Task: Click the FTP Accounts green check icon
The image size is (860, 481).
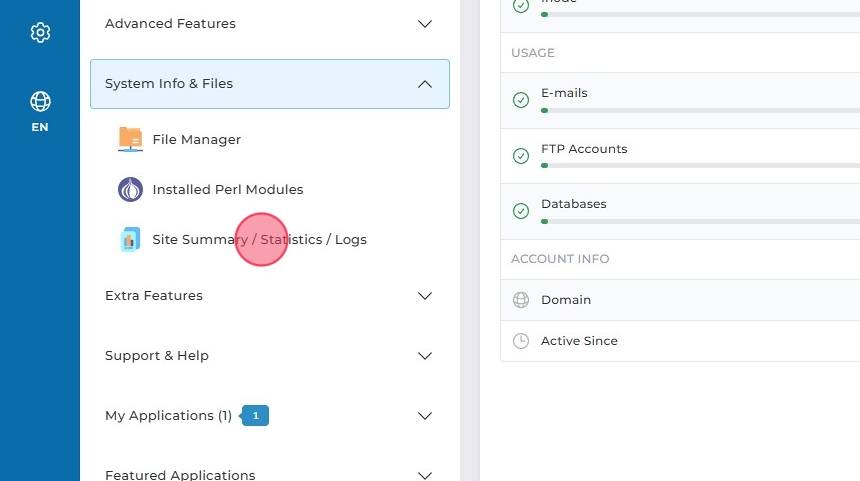Action: click(x=520, y=156)
